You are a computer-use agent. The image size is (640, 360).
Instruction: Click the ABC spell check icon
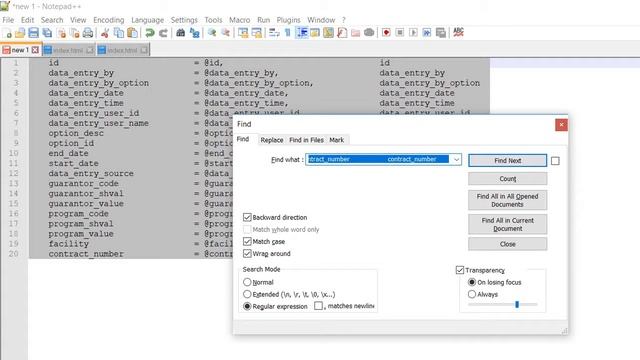[x=458, y=32]
